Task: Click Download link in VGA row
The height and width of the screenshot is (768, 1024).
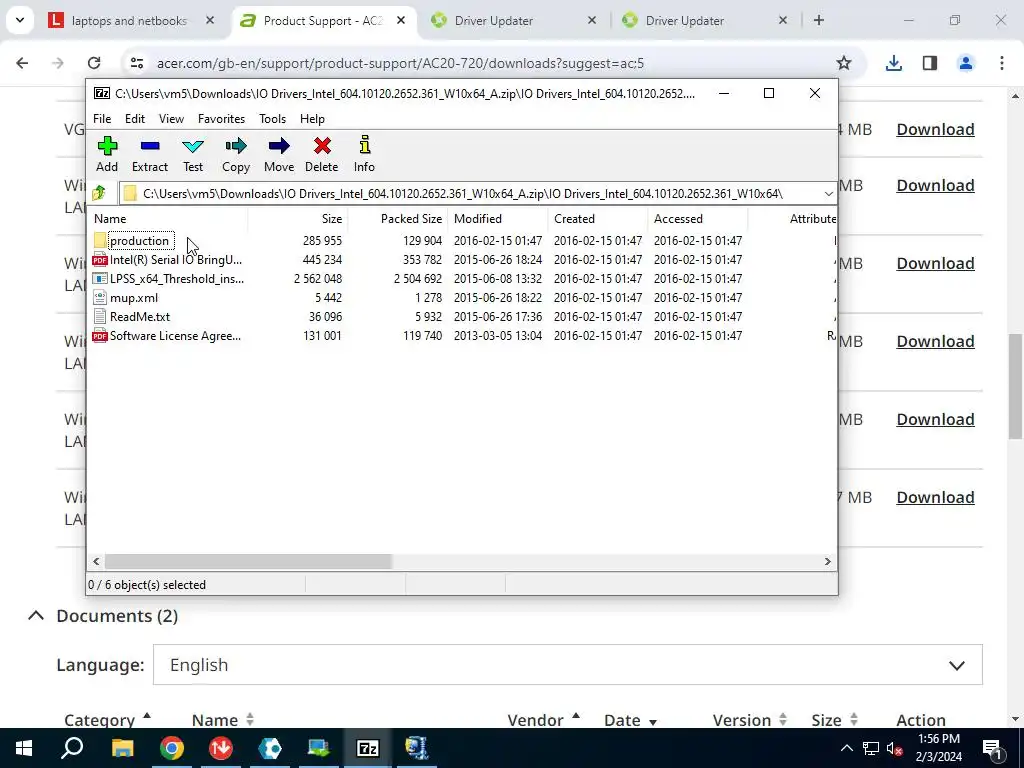Action: pyautogui.click(x=935, y=129)
